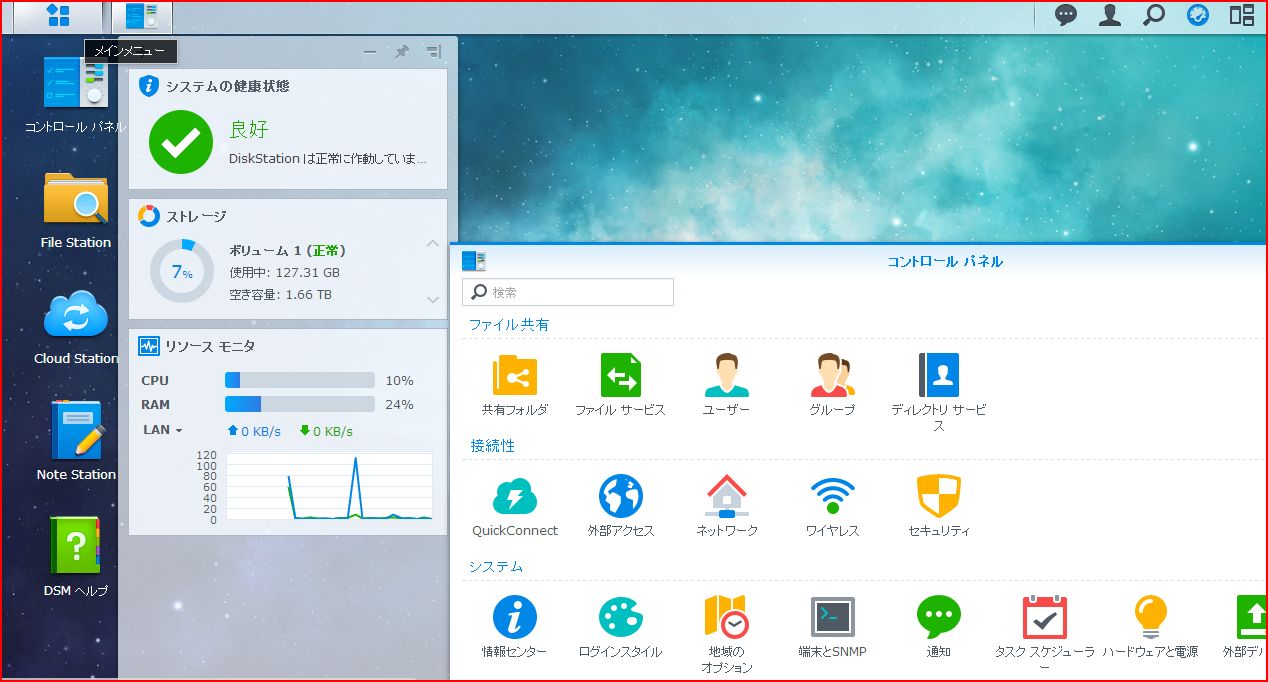Open ログインスタイル settings
The image size is (1268, 682).
pyautogui.click(x=620, y=627)
